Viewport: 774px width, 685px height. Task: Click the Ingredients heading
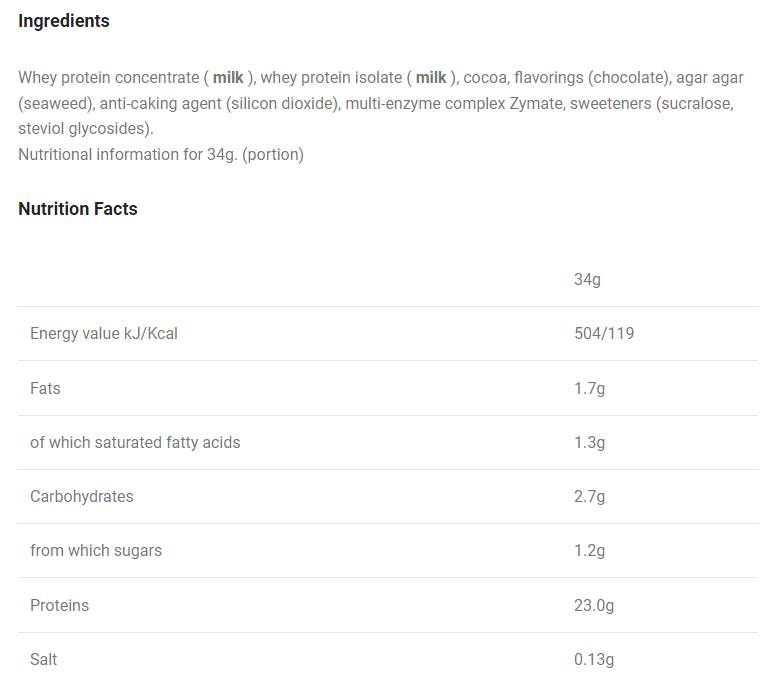pos(64,21)
